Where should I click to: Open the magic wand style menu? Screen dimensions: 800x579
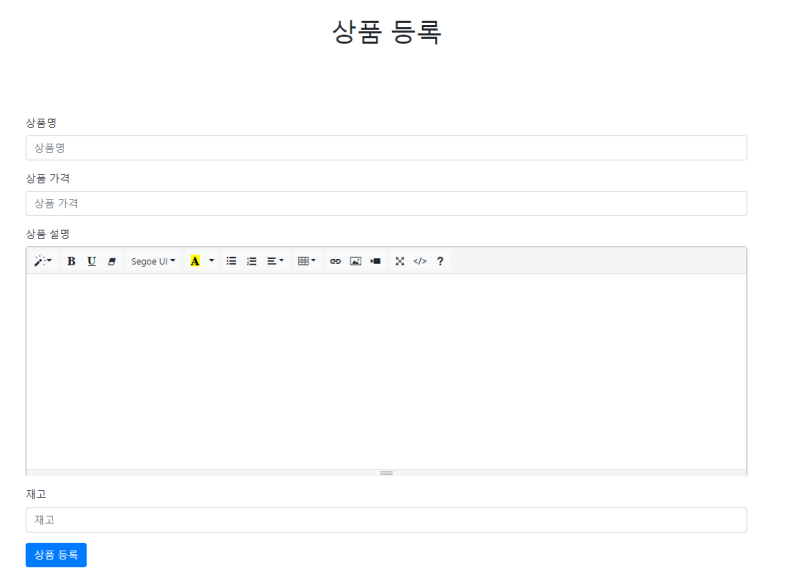pyautogui.click(x=43, y=261)
